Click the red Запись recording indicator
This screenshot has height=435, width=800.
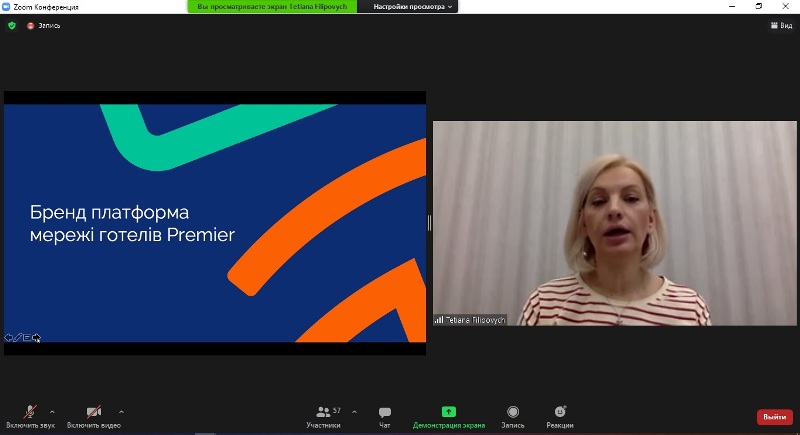(x=44, y=25)
